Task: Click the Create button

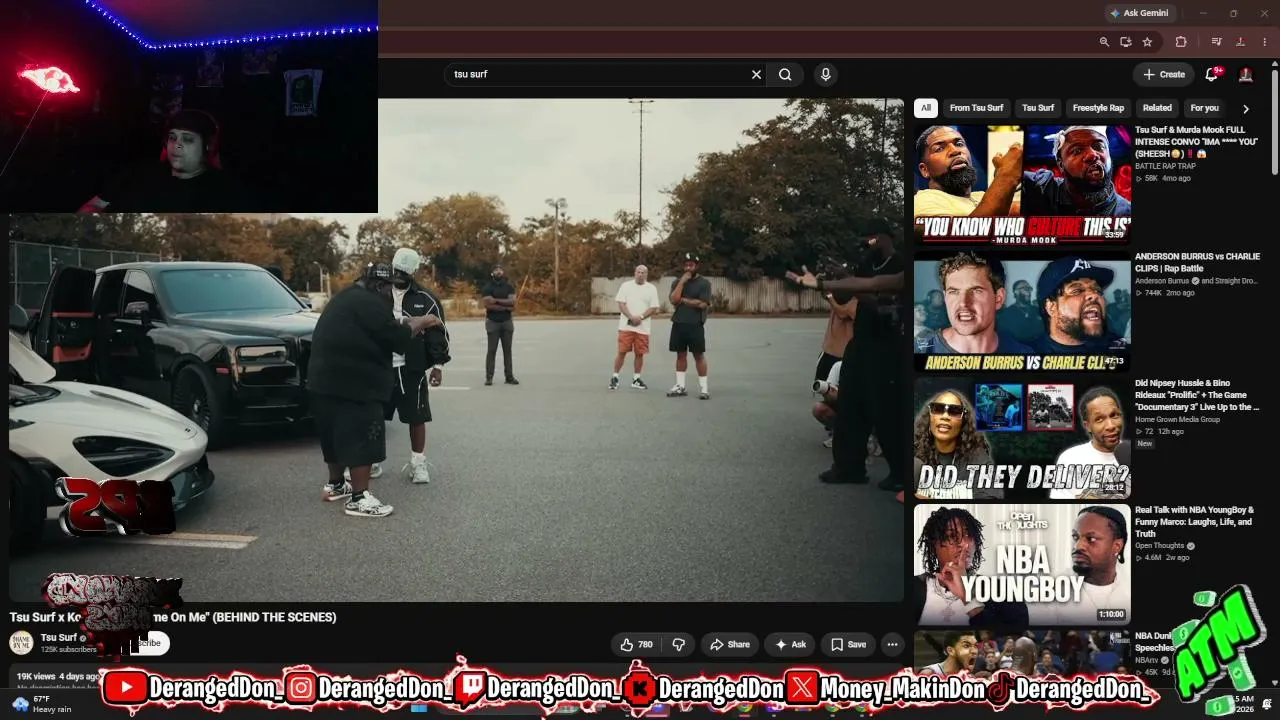Action: pyautogui.click(x=1164, y=74)
